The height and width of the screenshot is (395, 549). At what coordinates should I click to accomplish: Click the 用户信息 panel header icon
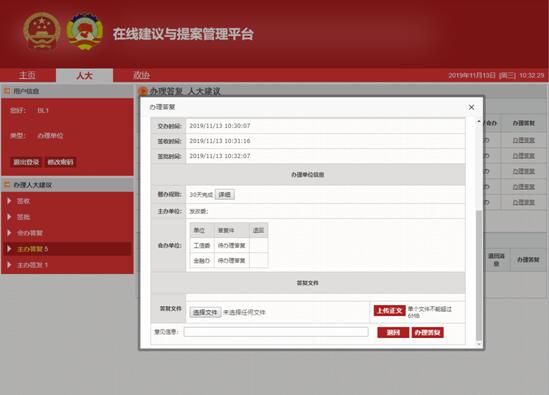(x=7, y=91)
